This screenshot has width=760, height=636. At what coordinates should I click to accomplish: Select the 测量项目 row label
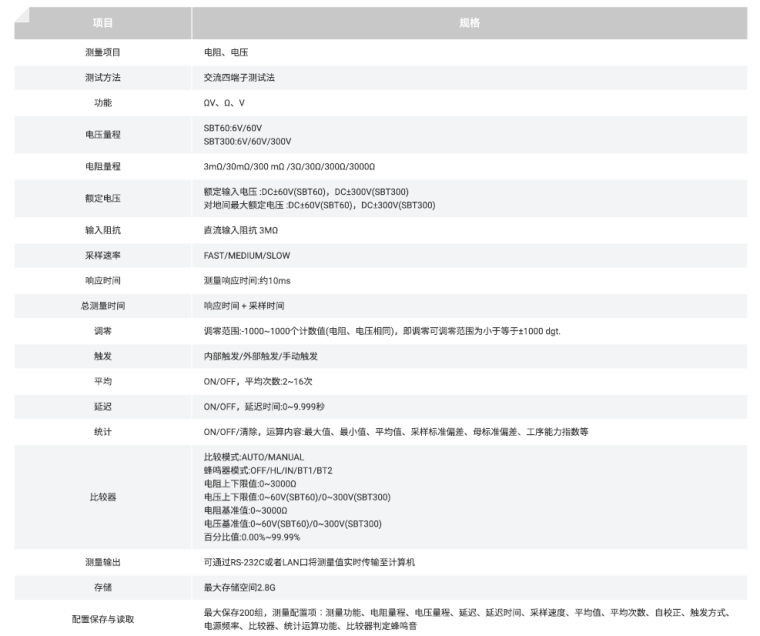(103, 51)
